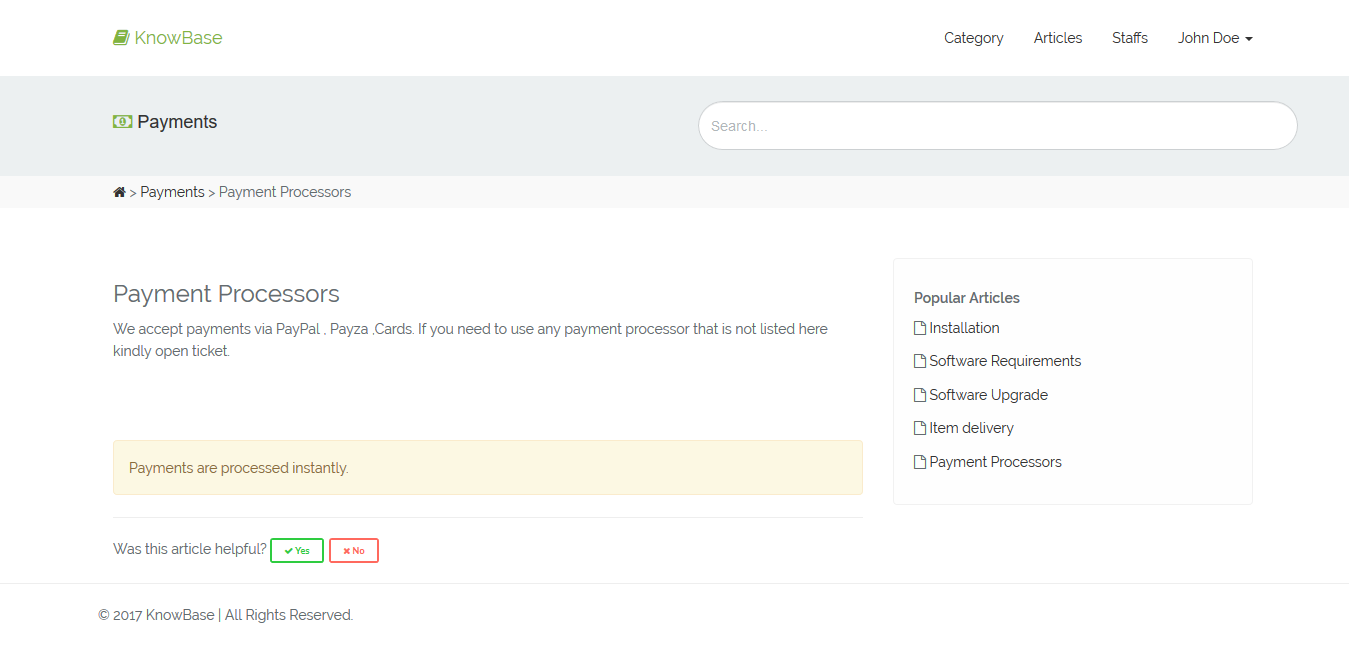Click the file icon next to Installation
1349x659 pixels.
(920, 328)
